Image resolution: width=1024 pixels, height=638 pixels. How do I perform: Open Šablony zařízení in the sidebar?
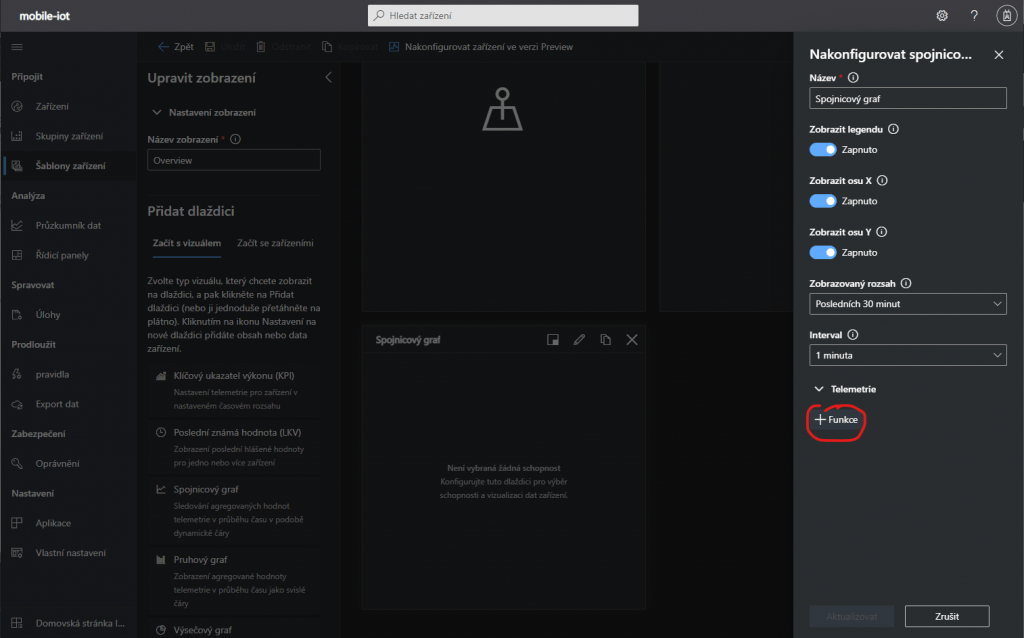coord(70,166)
